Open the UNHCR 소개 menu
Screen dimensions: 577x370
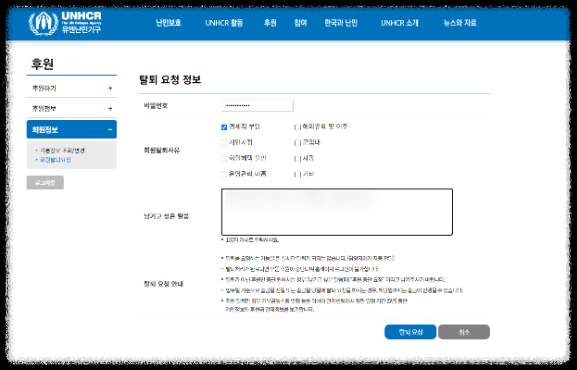(400, 23)
